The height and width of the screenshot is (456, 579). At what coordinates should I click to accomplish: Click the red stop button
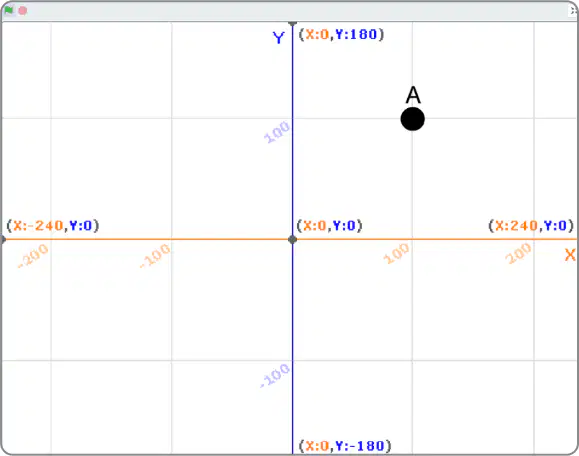[x=23, y=11]
